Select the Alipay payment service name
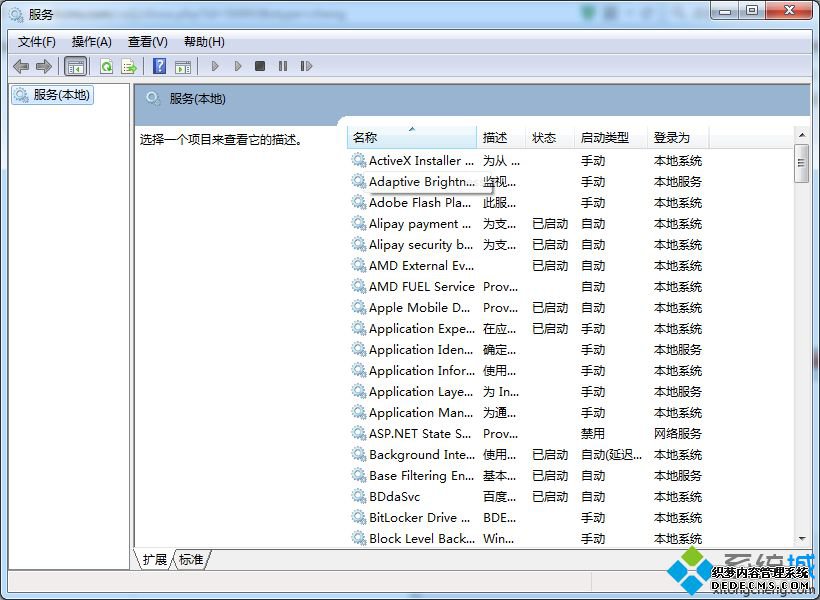The image size is (820, 600). [420, 224]
